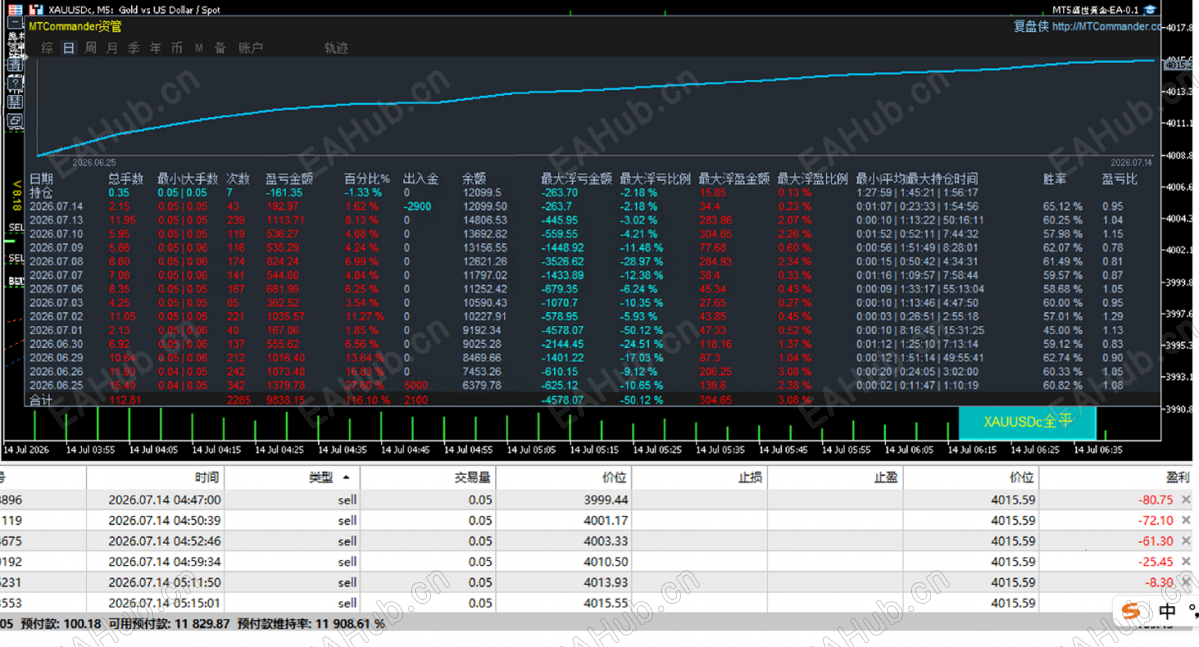Click the Sogou input method S icon

tap(1131, 611)
